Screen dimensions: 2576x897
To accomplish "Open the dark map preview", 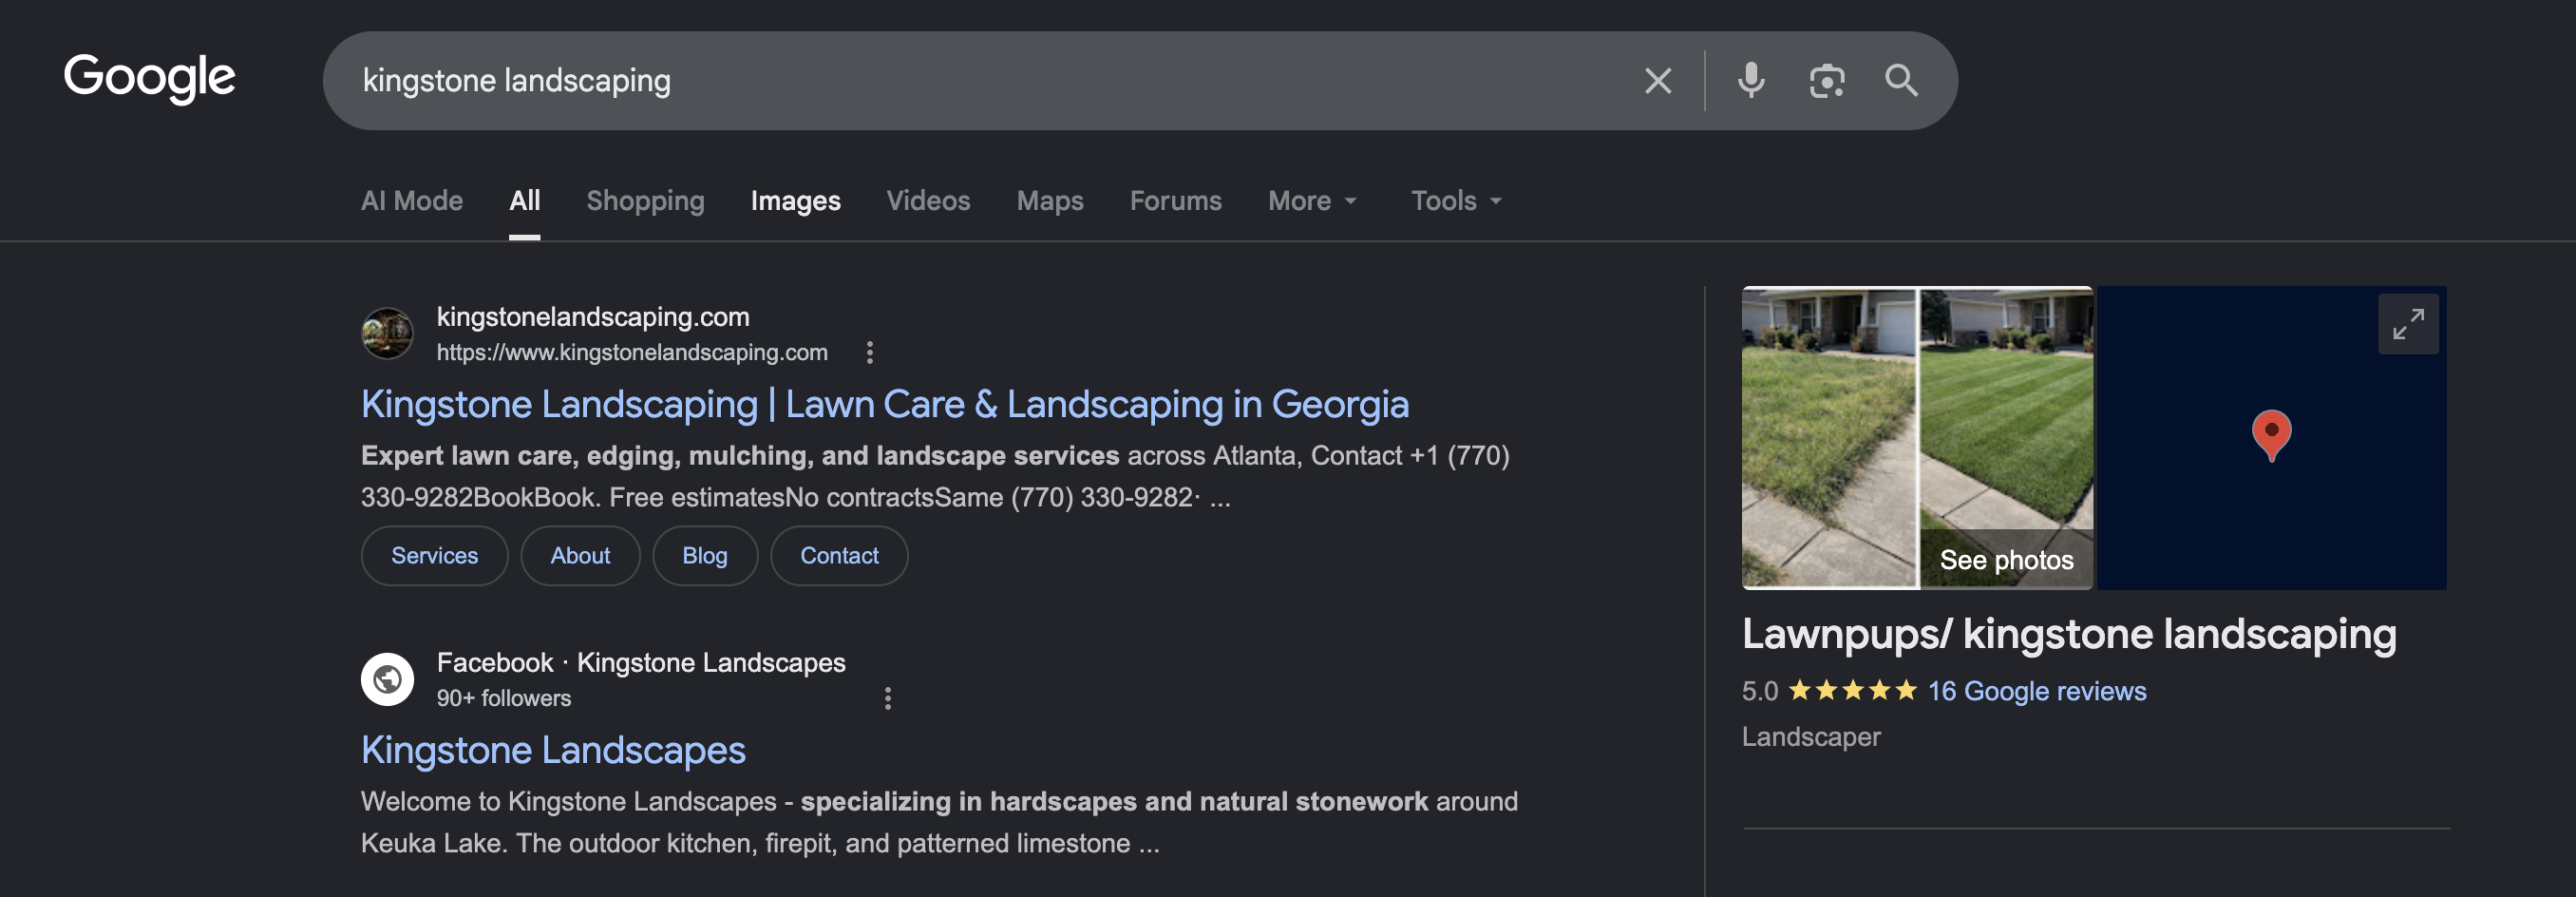I will (x=2271, y=438).
